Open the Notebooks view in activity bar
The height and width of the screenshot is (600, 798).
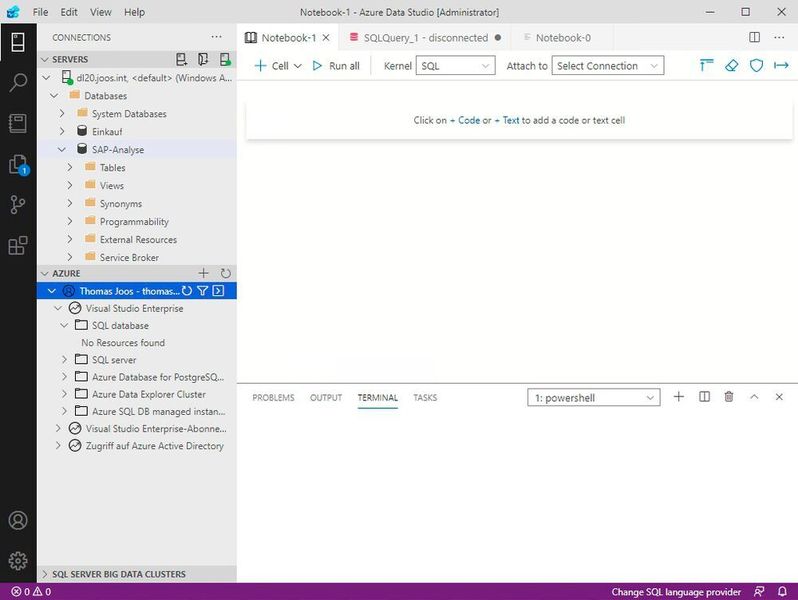click(18, 123)
